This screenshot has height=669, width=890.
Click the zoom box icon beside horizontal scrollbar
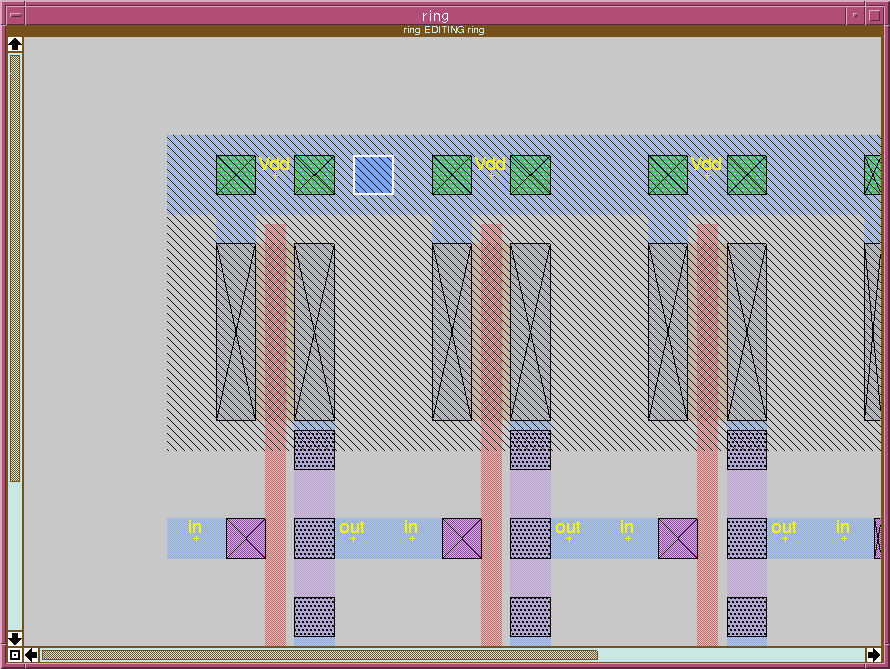(x=15, y=655)
